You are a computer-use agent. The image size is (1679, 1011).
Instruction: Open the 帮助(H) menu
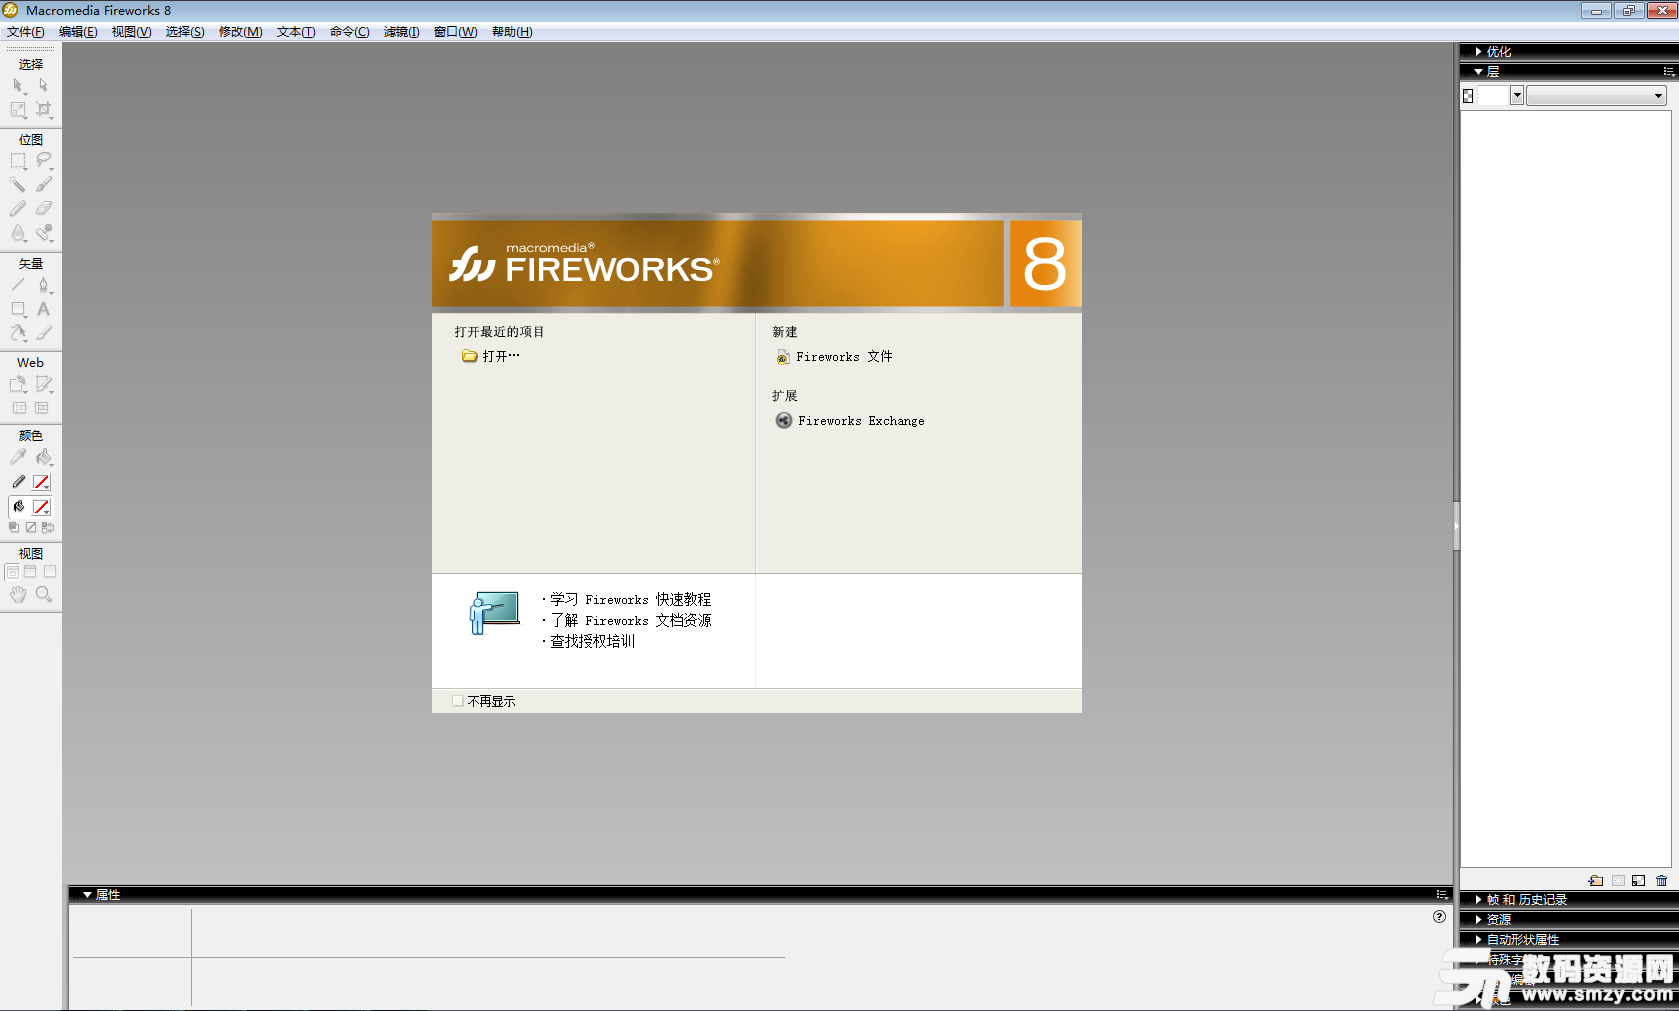point(512,32)
